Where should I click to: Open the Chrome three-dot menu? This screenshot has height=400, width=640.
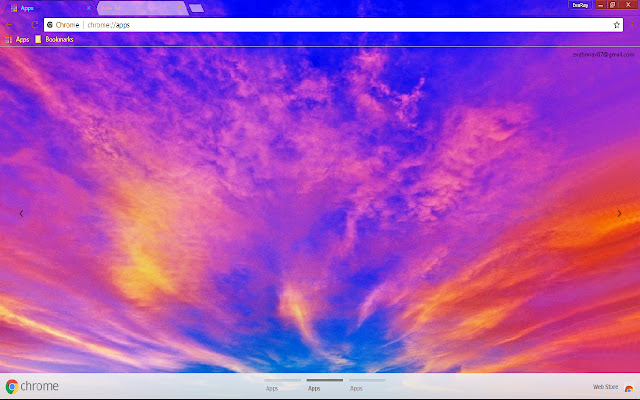pyautogui.click(x=631, y=24)
